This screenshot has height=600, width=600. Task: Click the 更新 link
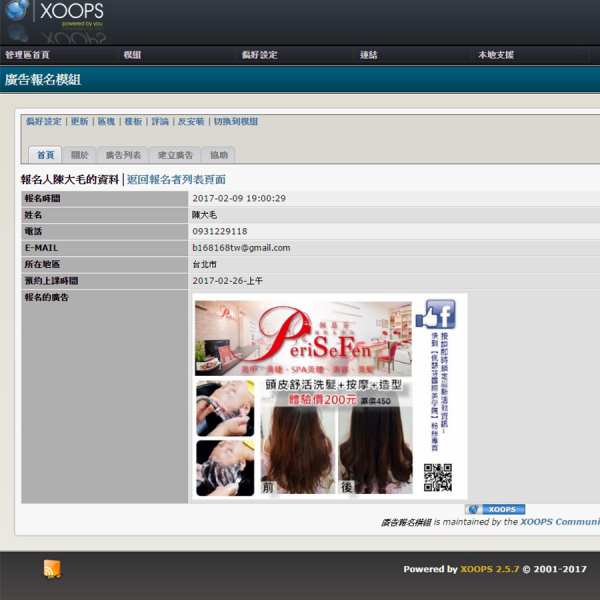79,121
